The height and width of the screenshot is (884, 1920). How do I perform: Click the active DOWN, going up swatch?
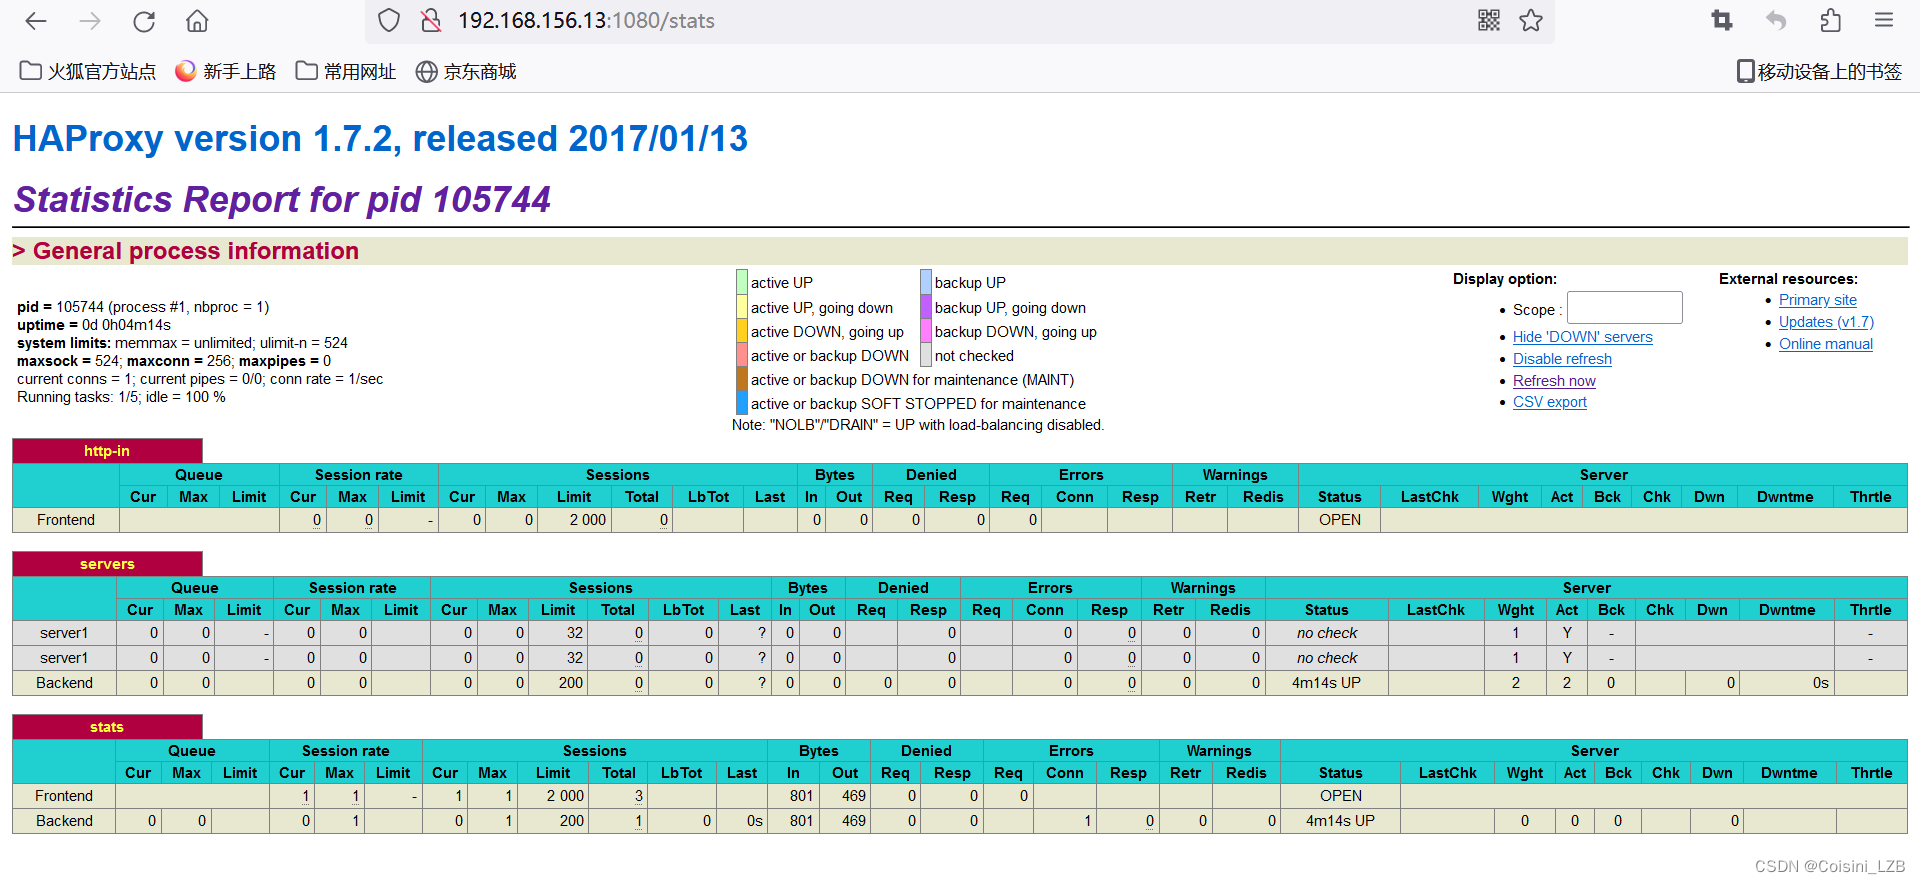coord(742,331)
